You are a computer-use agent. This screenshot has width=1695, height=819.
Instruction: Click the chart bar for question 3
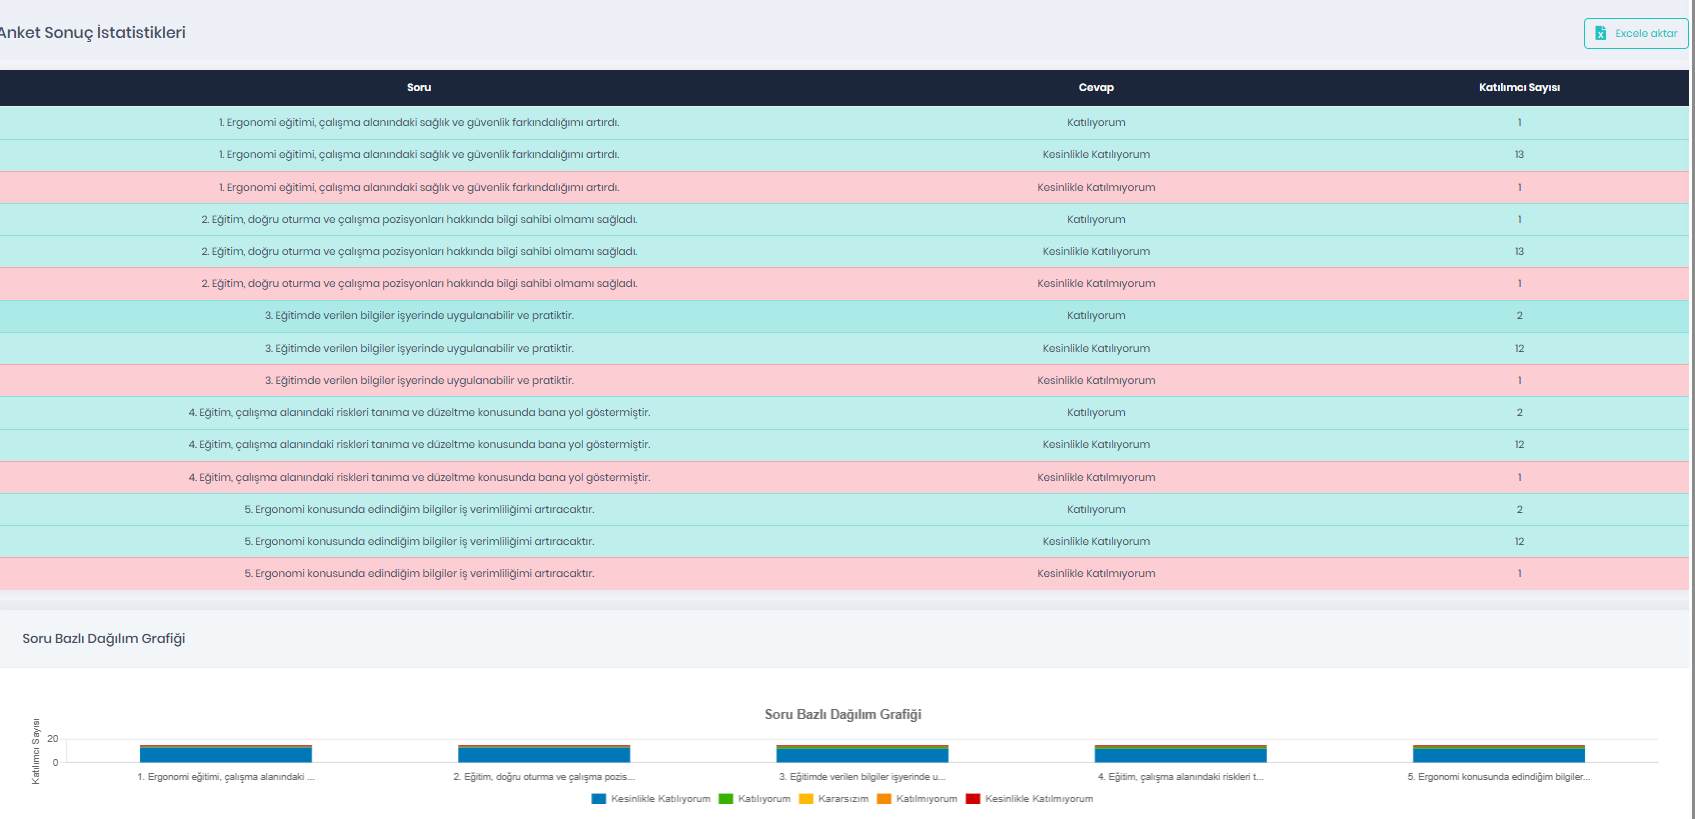coord(862,755)
